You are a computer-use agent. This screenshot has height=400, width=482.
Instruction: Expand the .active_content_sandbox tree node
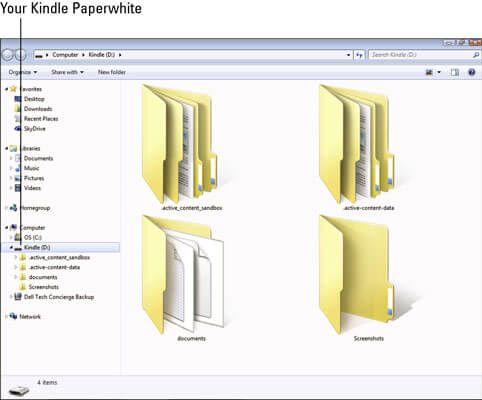16,257
